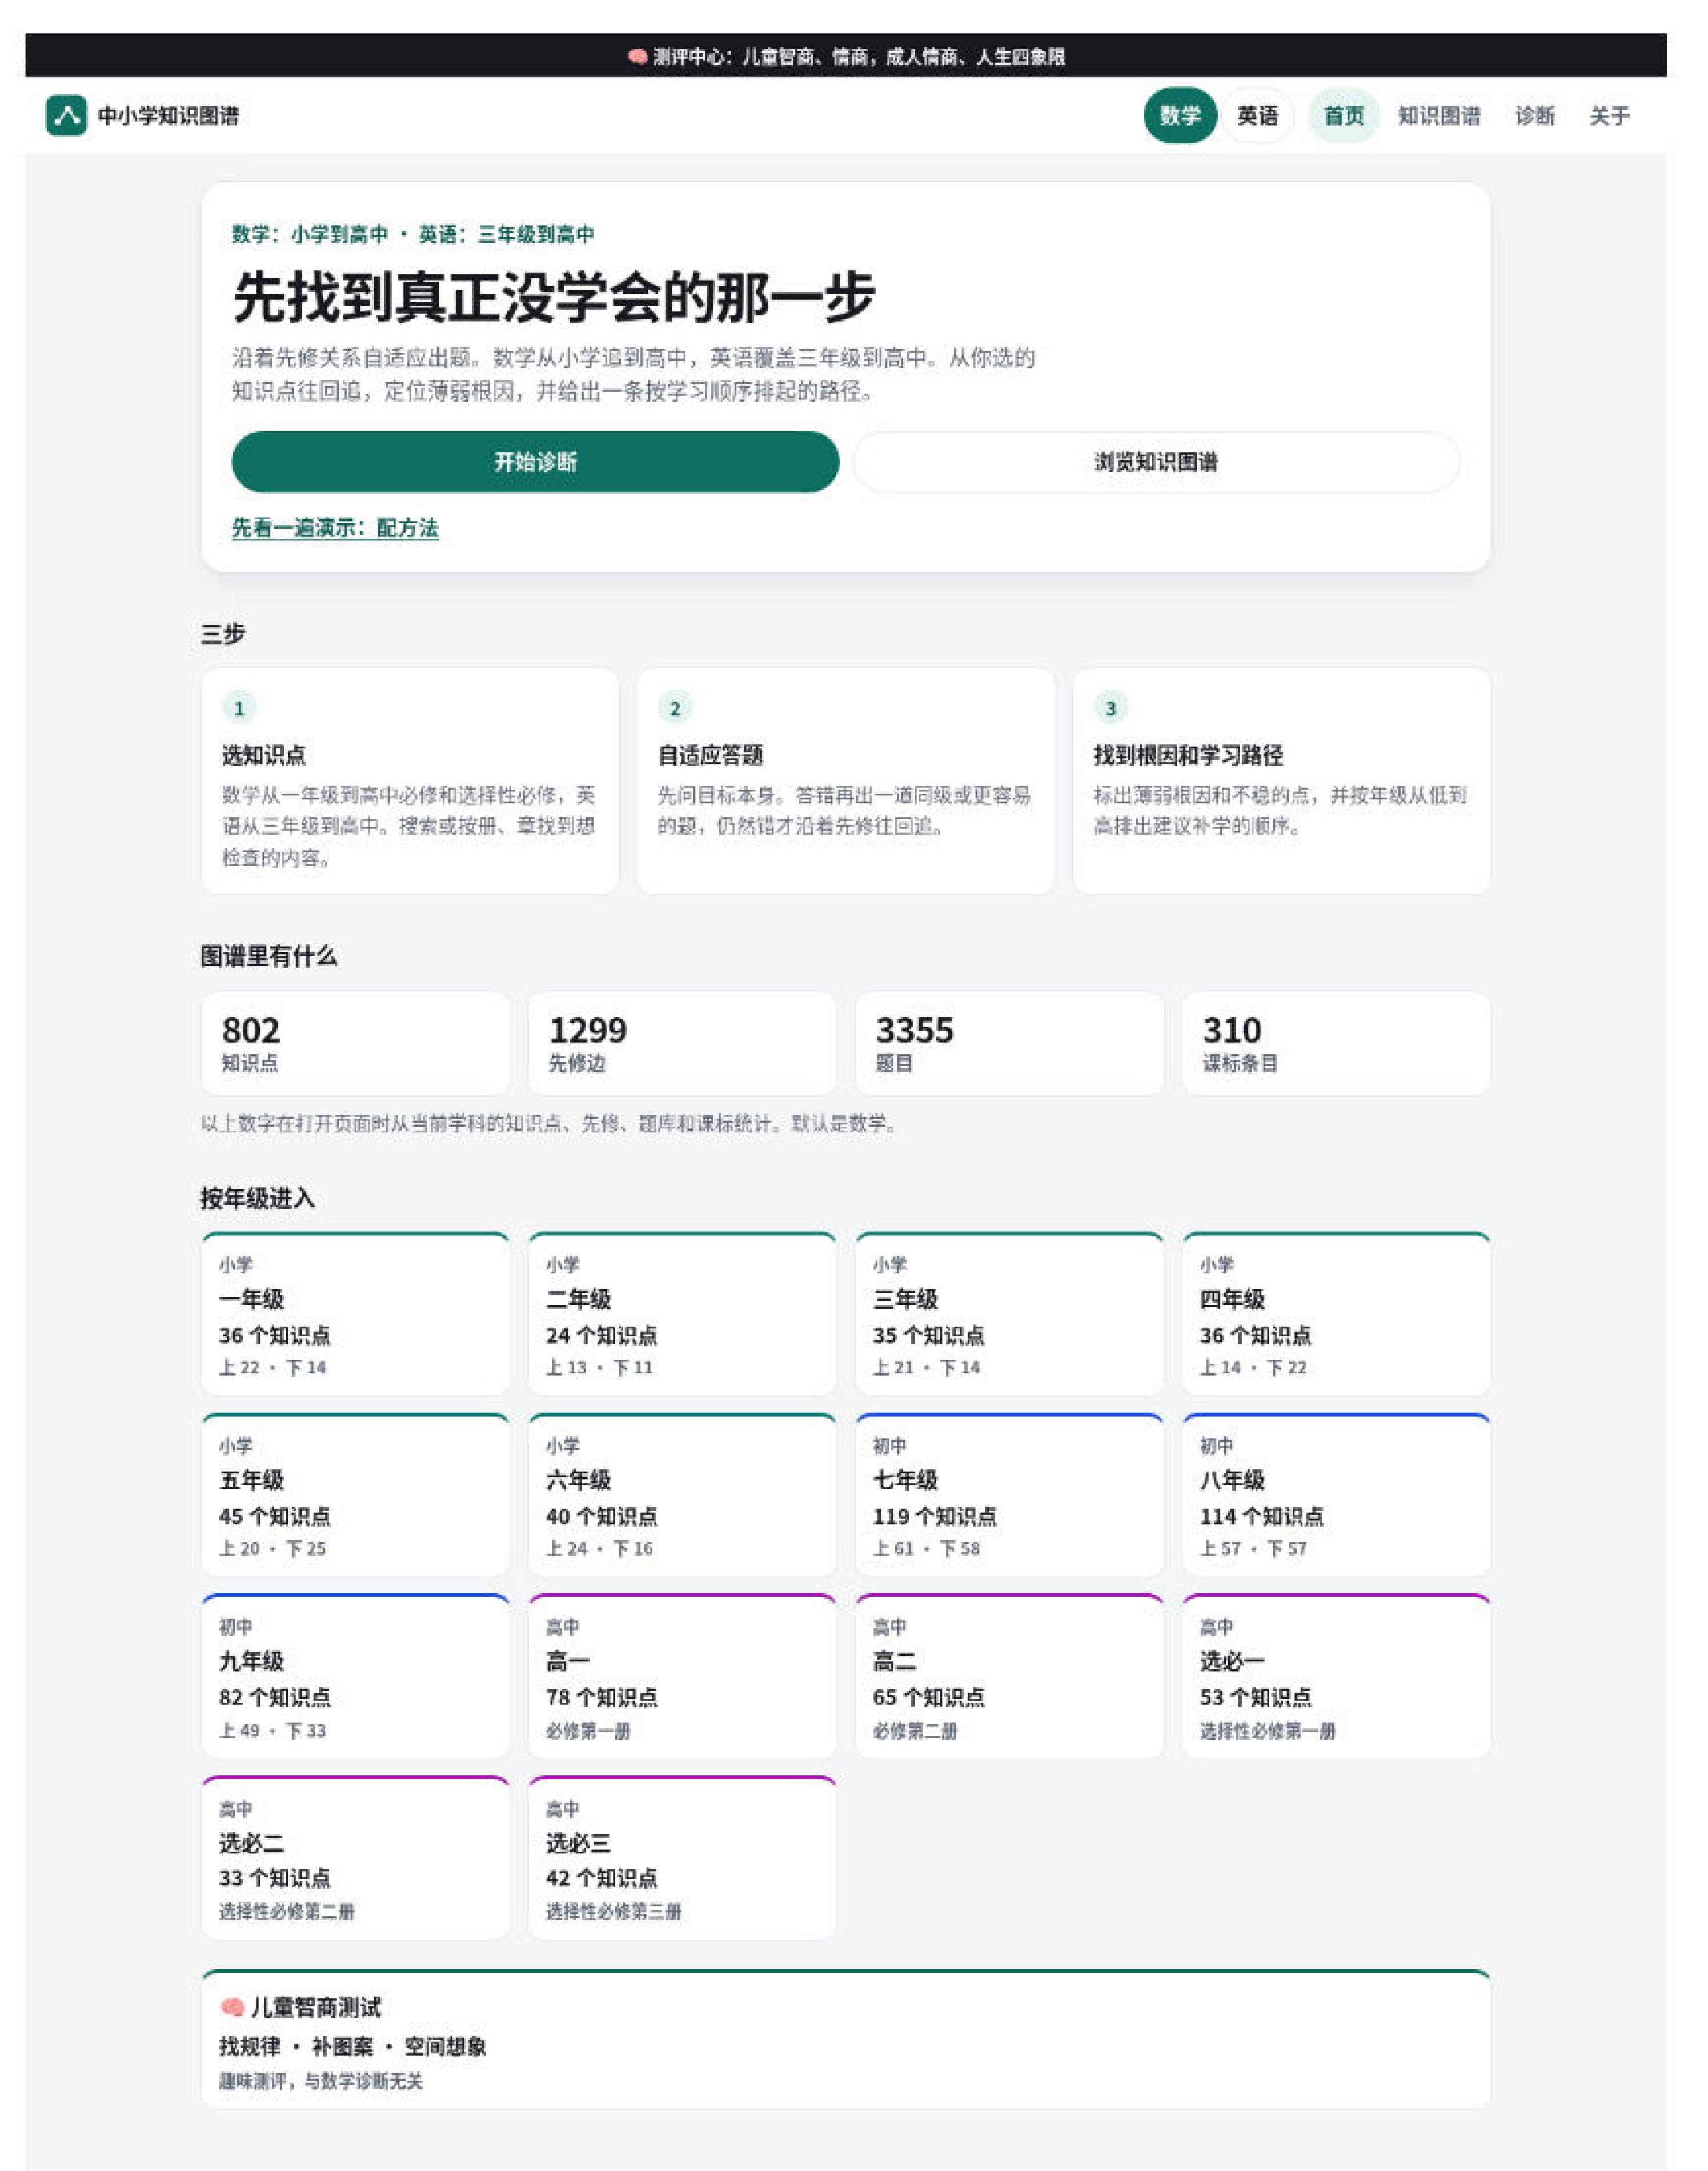
Task: Open the 九年级 grade card
Action: tap(355, 1676)
